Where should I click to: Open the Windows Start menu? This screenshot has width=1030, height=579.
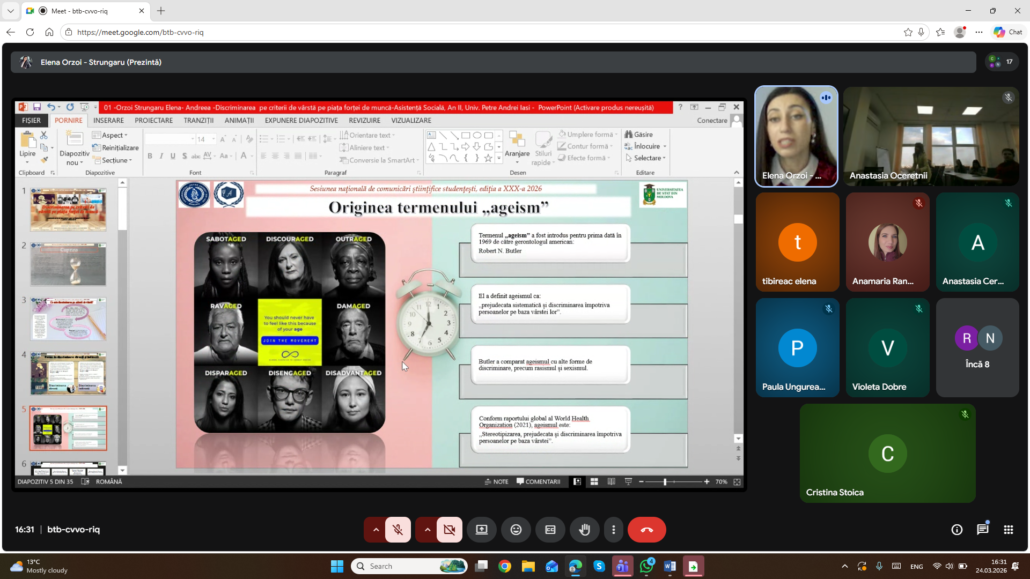pos(337,566)
